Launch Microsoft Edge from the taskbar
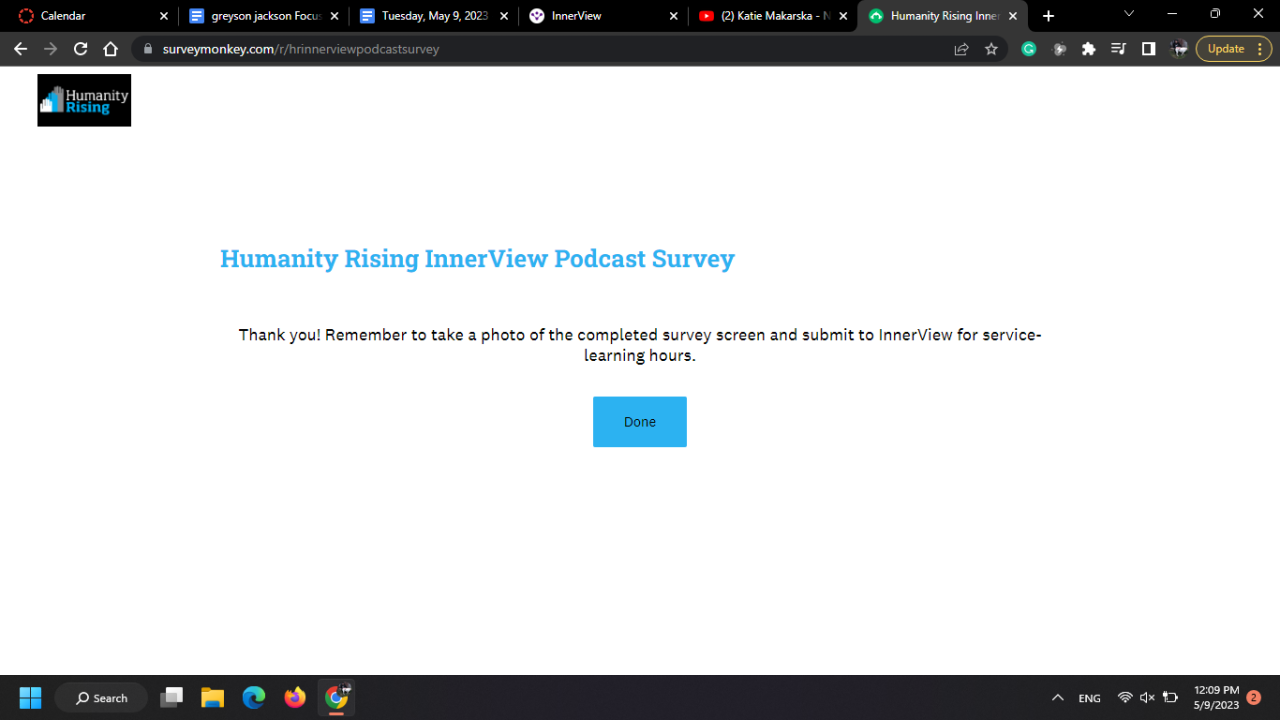Image resolution: width=1280 pixels, height=720 pixels. (x=254, y=697)
